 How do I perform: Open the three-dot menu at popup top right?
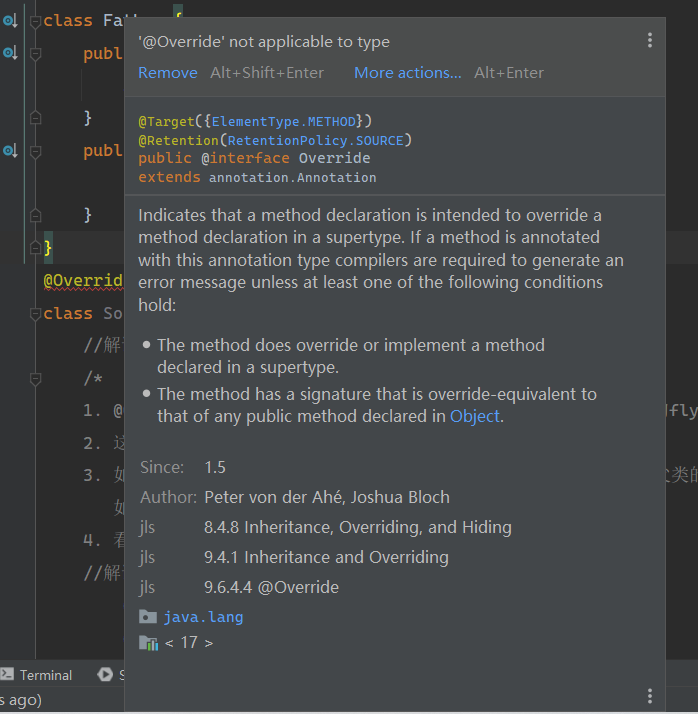pos(650,41)
